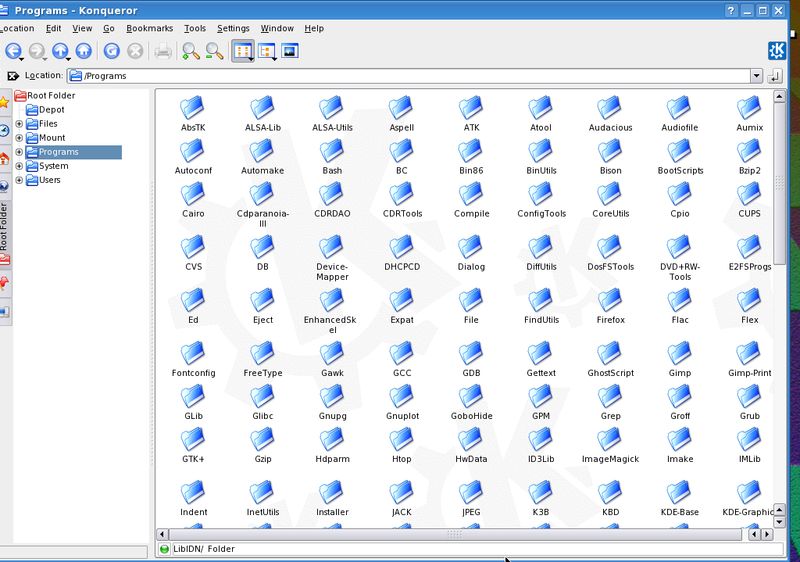Open Tree View mode options dropdown arrow

coord(274,59)
